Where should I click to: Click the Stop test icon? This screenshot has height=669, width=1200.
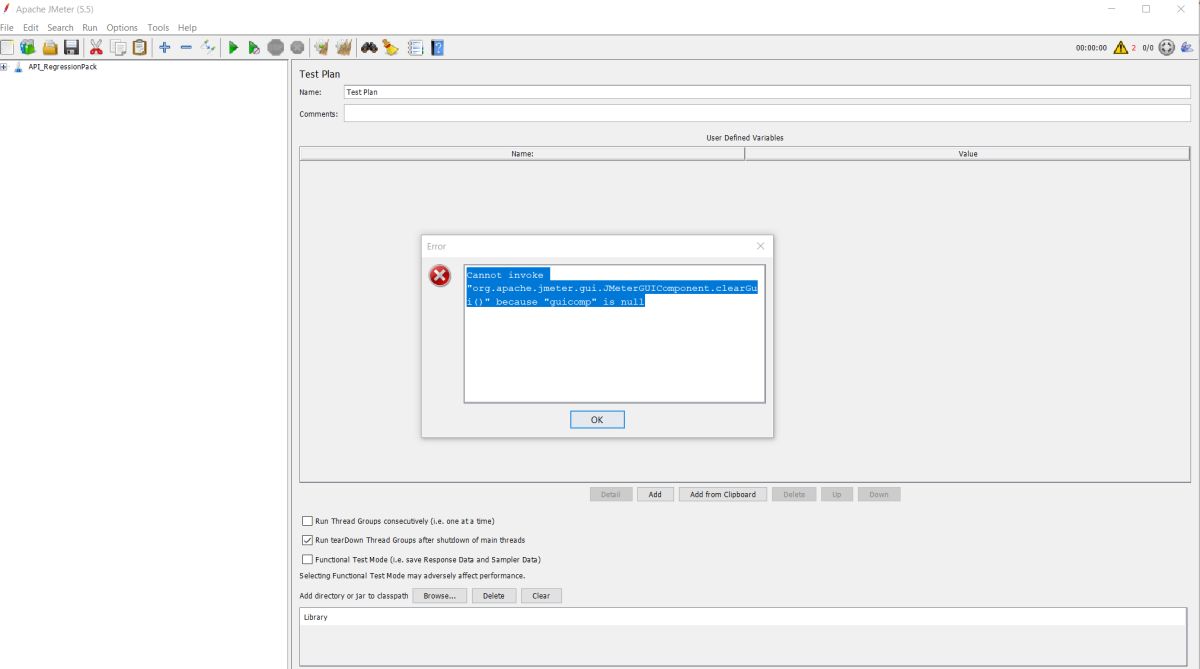point(275,47)
